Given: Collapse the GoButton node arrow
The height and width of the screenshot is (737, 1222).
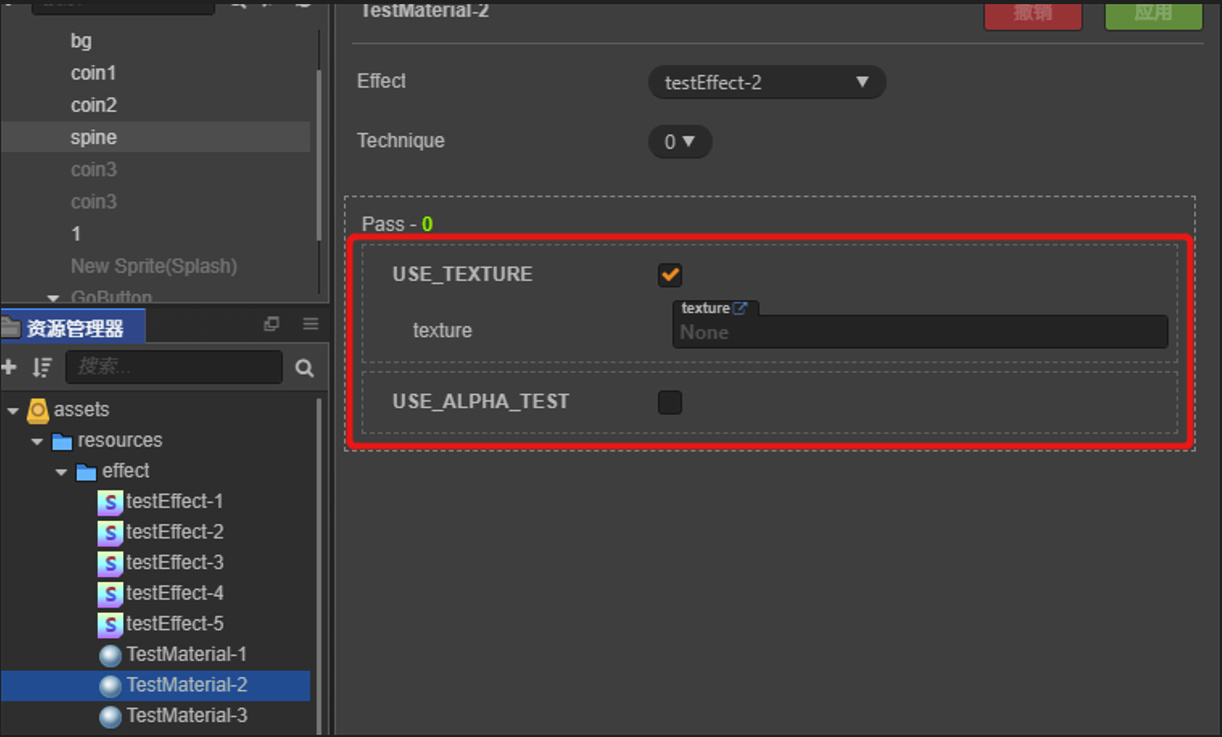Looking at the screenshot, I should (x=53, y=297).
